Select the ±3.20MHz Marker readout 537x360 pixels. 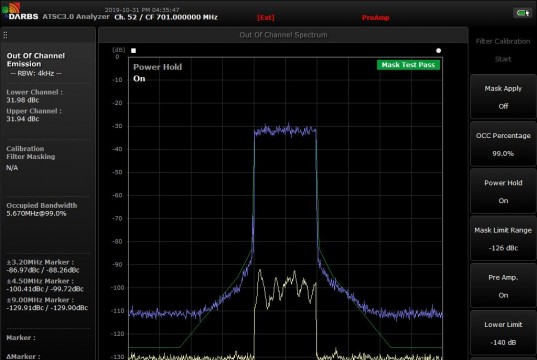click(x=42, y=266)
